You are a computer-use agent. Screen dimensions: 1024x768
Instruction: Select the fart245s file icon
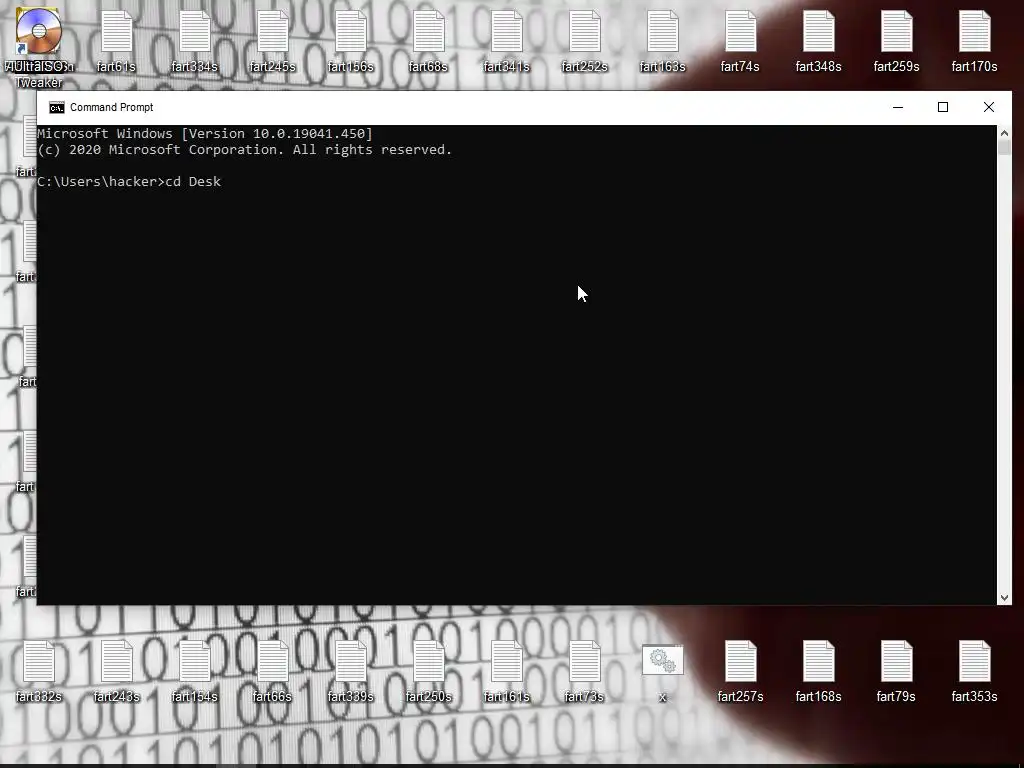pyautogui.click(x=273, y=31)
